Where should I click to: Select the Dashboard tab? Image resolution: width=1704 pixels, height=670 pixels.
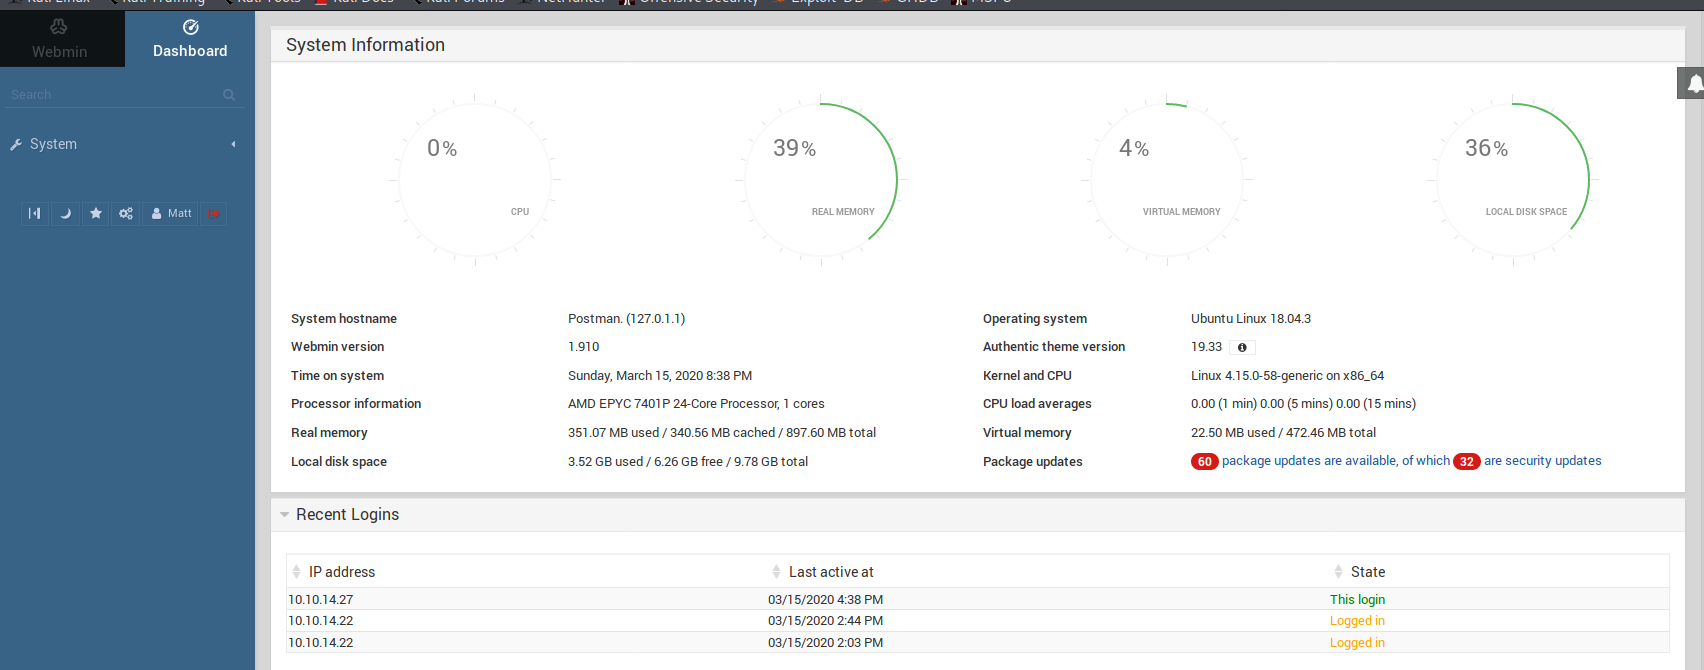190,40
